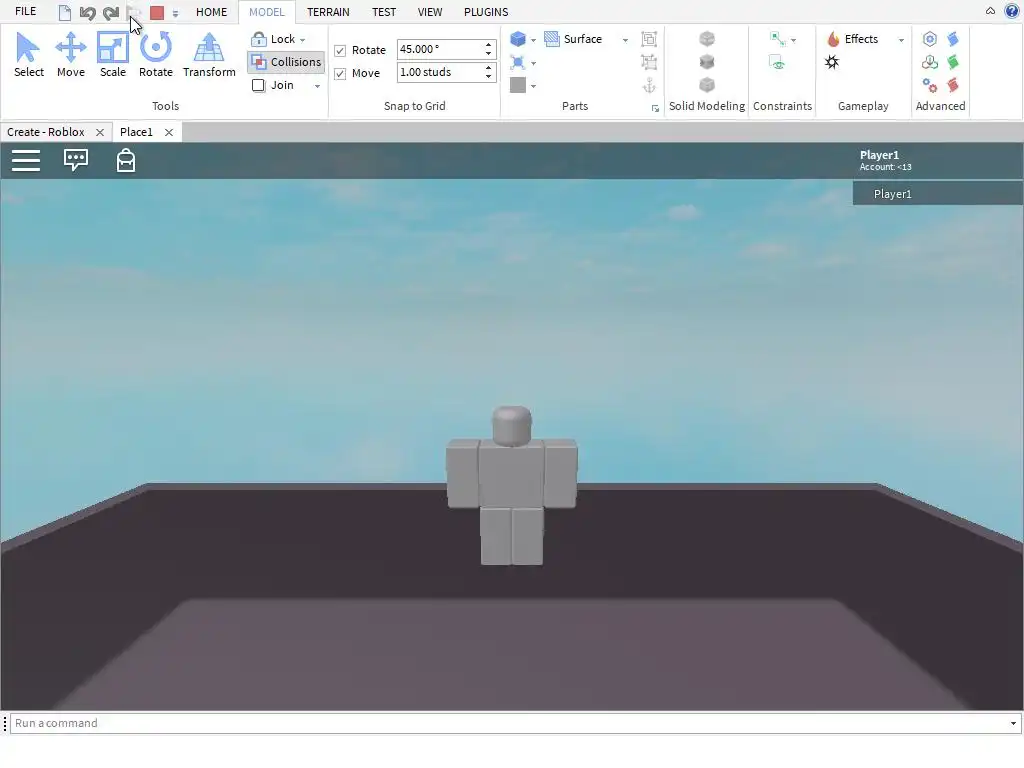Open the Lock tool dropdown arrow
Screen dimensions: 1024x768
coord(302,40)
